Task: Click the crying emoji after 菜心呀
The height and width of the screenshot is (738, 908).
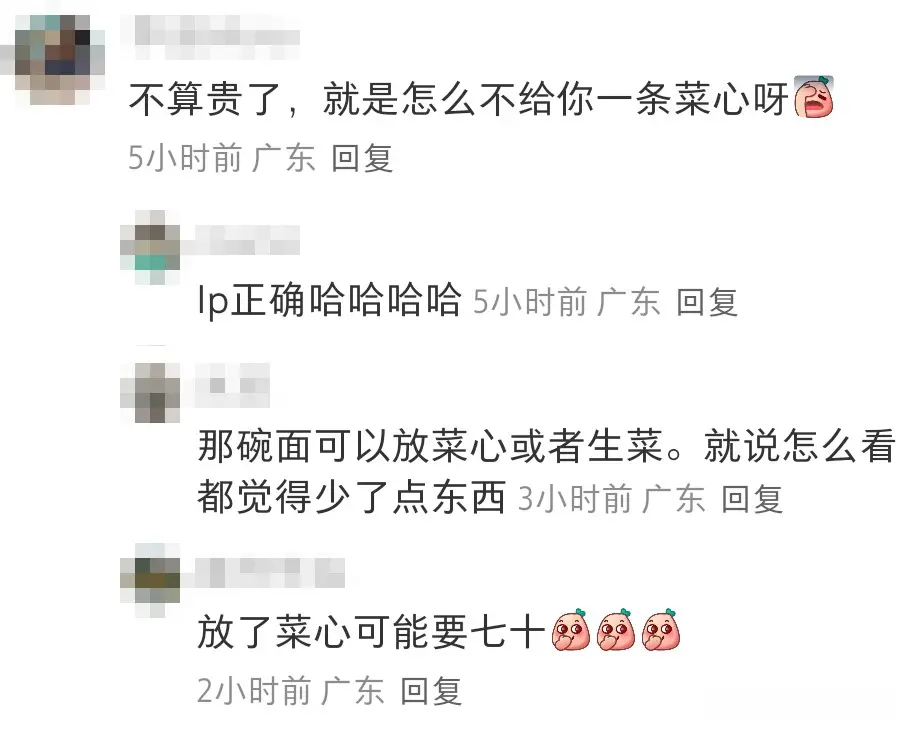Action: pyautogui.click(x=814, y=96)
